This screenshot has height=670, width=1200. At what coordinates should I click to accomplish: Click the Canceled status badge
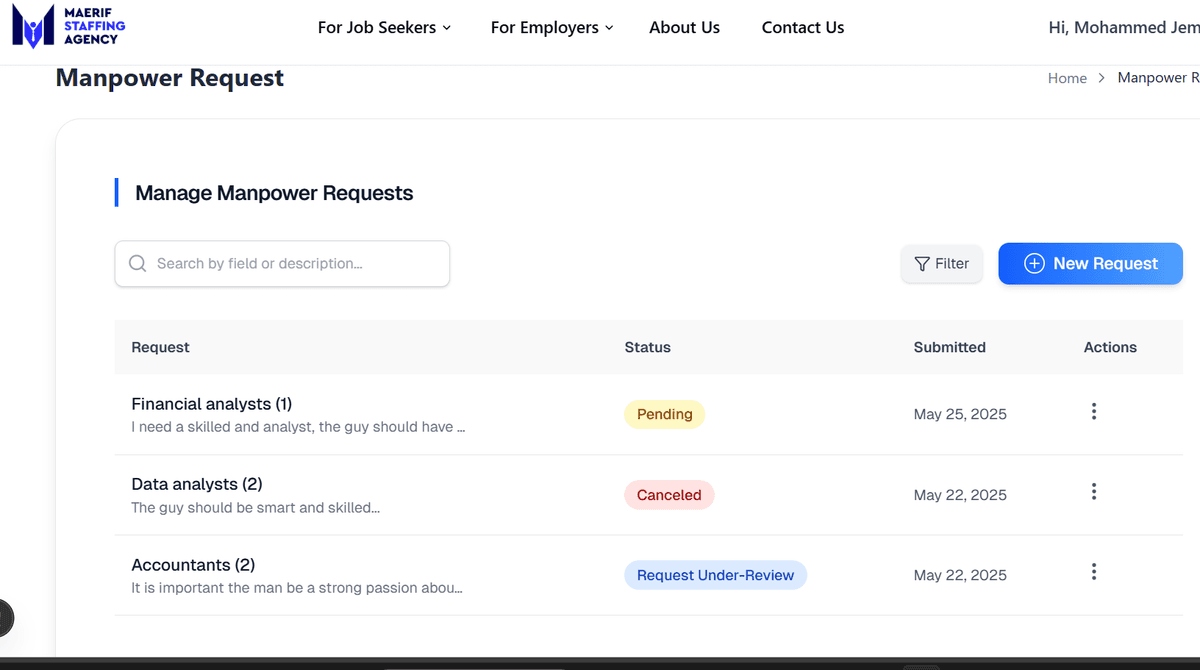point(669,495)
